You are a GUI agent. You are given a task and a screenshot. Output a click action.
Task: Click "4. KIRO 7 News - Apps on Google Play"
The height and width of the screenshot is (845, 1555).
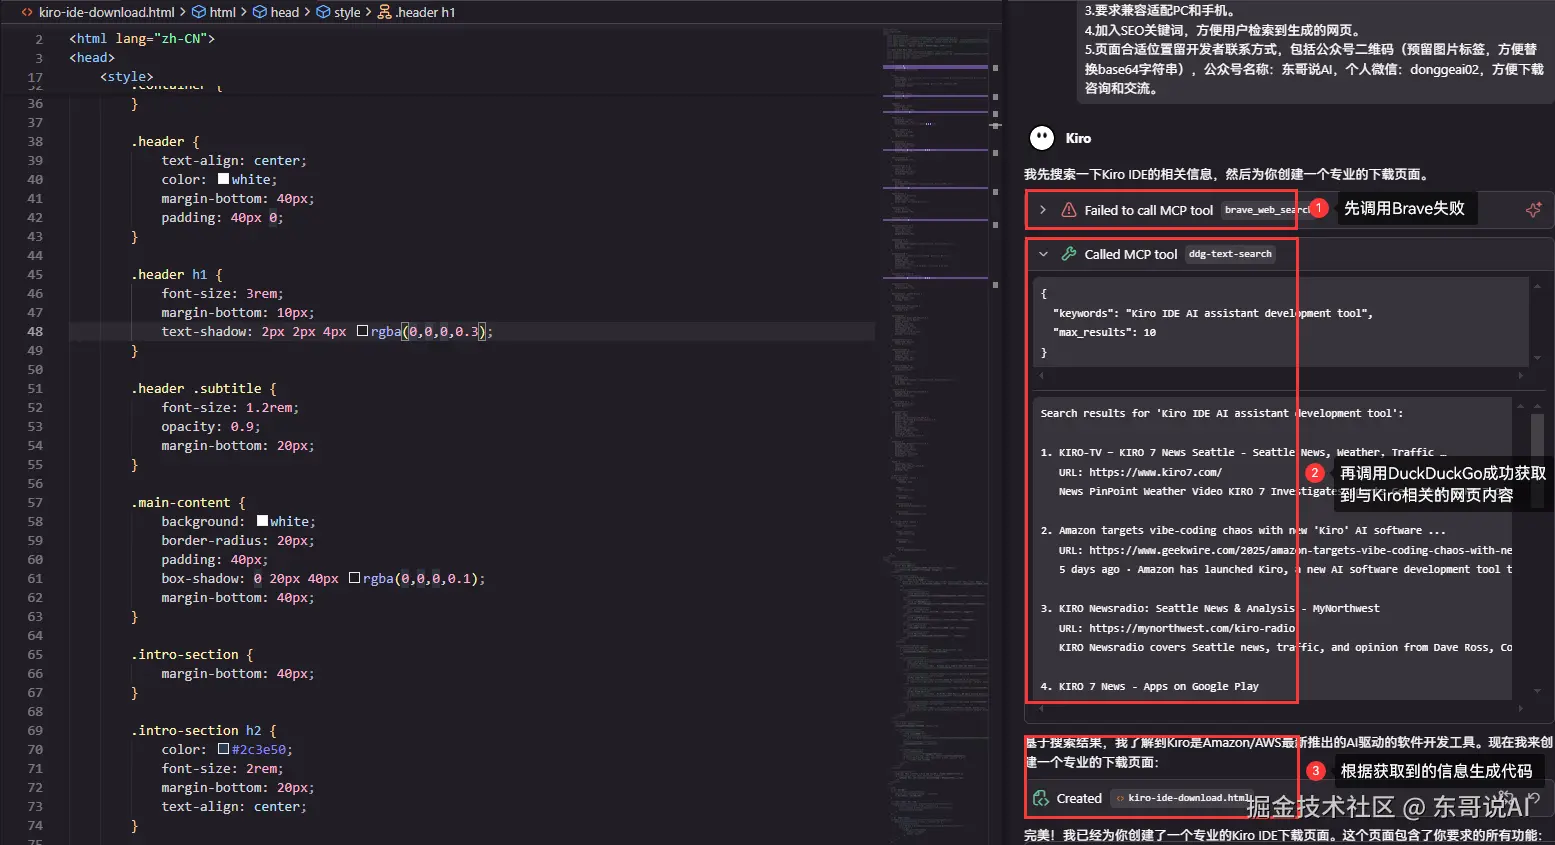click(x=1149, y=686)
